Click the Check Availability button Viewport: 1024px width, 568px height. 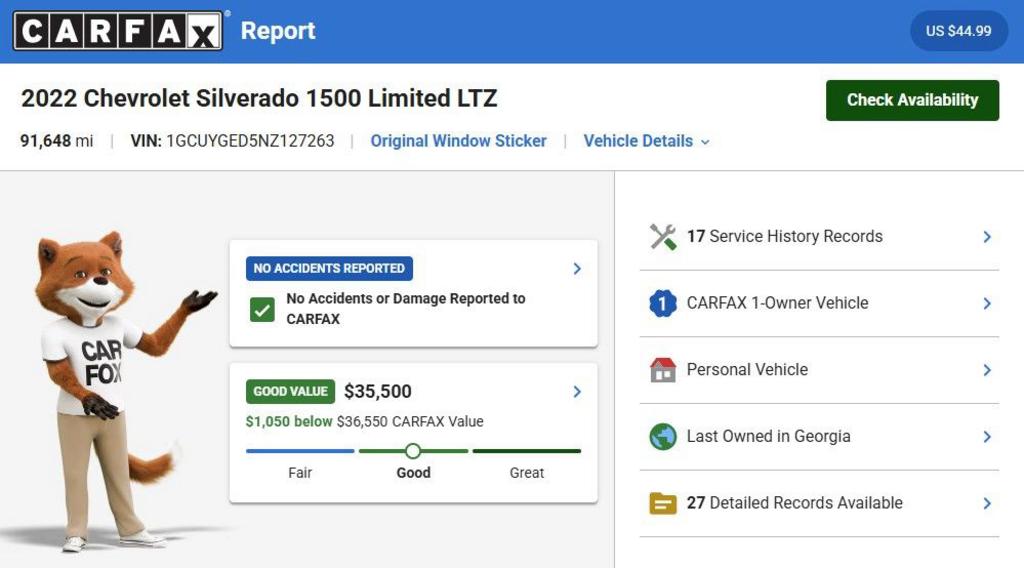(912, 100)
